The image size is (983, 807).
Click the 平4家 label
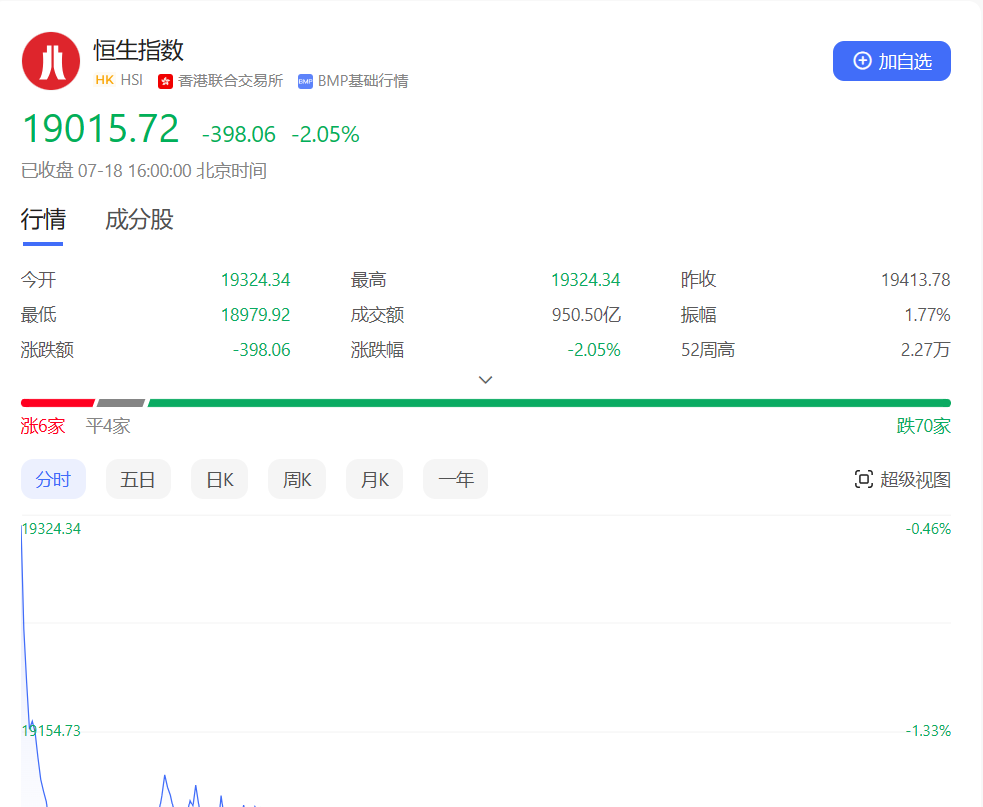(x=108, y=426)
